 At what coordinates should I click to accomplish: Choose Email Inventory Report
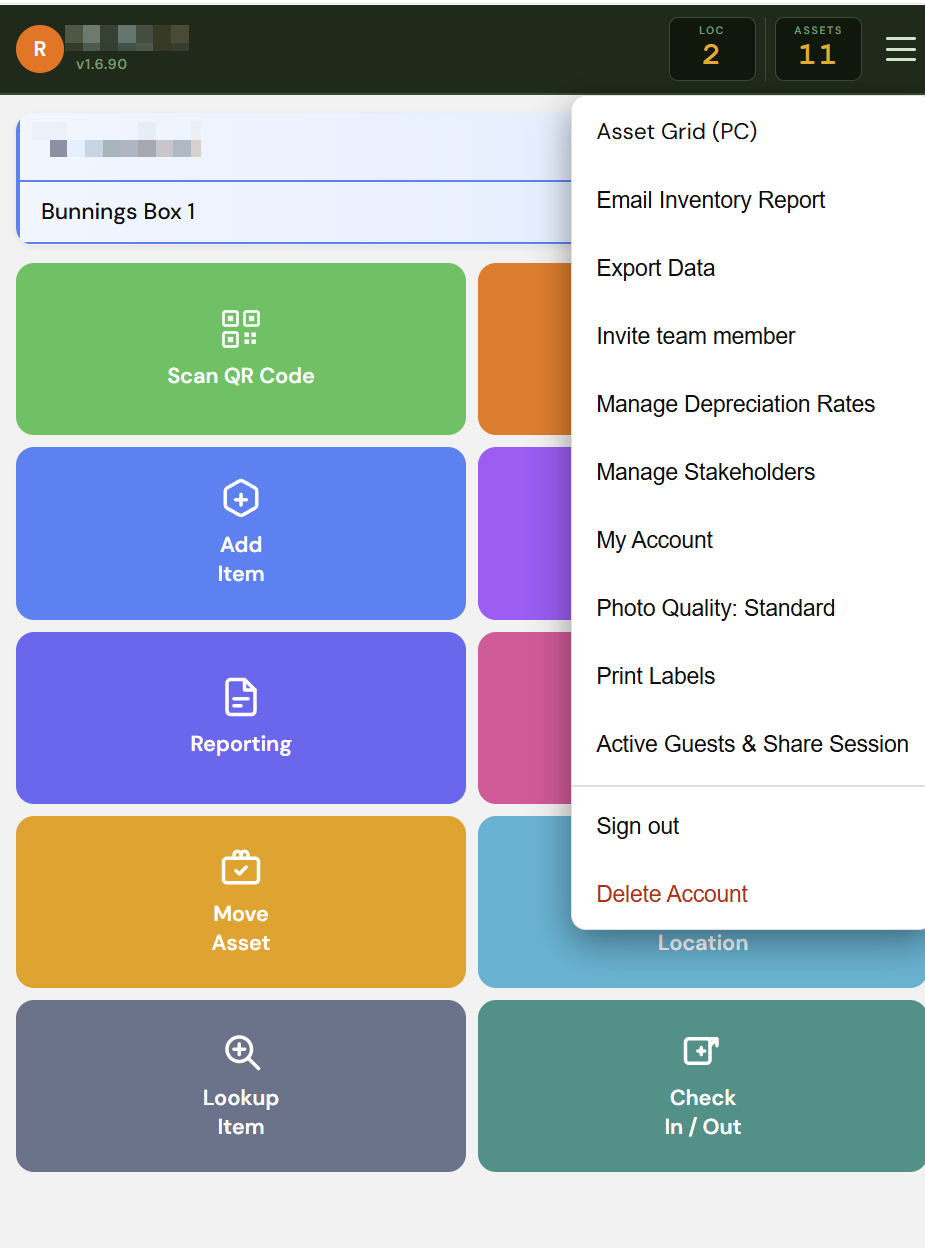click(x=710, y=200)
